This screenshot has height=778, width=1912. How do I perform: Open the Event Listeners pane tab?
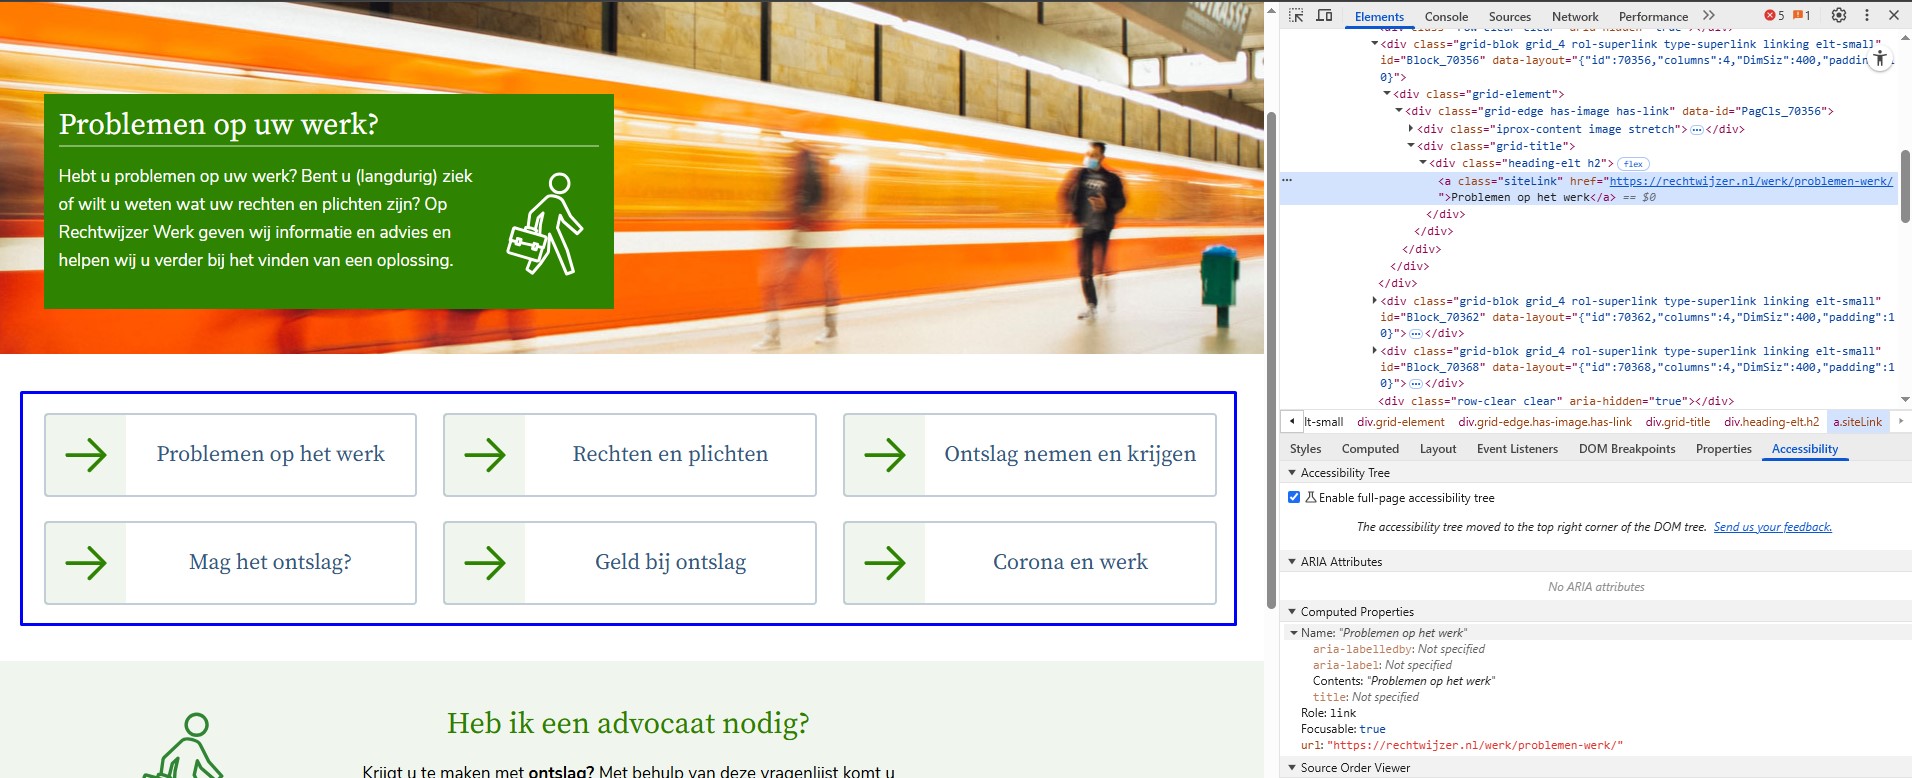click(x=1517, y=449)
